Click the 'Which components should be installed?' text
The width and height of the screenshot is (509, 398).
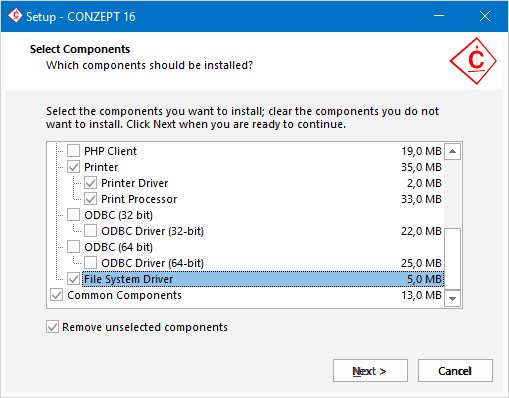click(149, 65)
